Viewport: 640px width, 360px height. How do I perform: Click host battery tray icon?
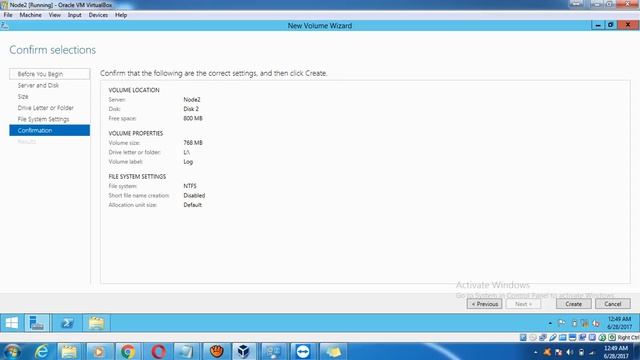(x=581, y=352)
